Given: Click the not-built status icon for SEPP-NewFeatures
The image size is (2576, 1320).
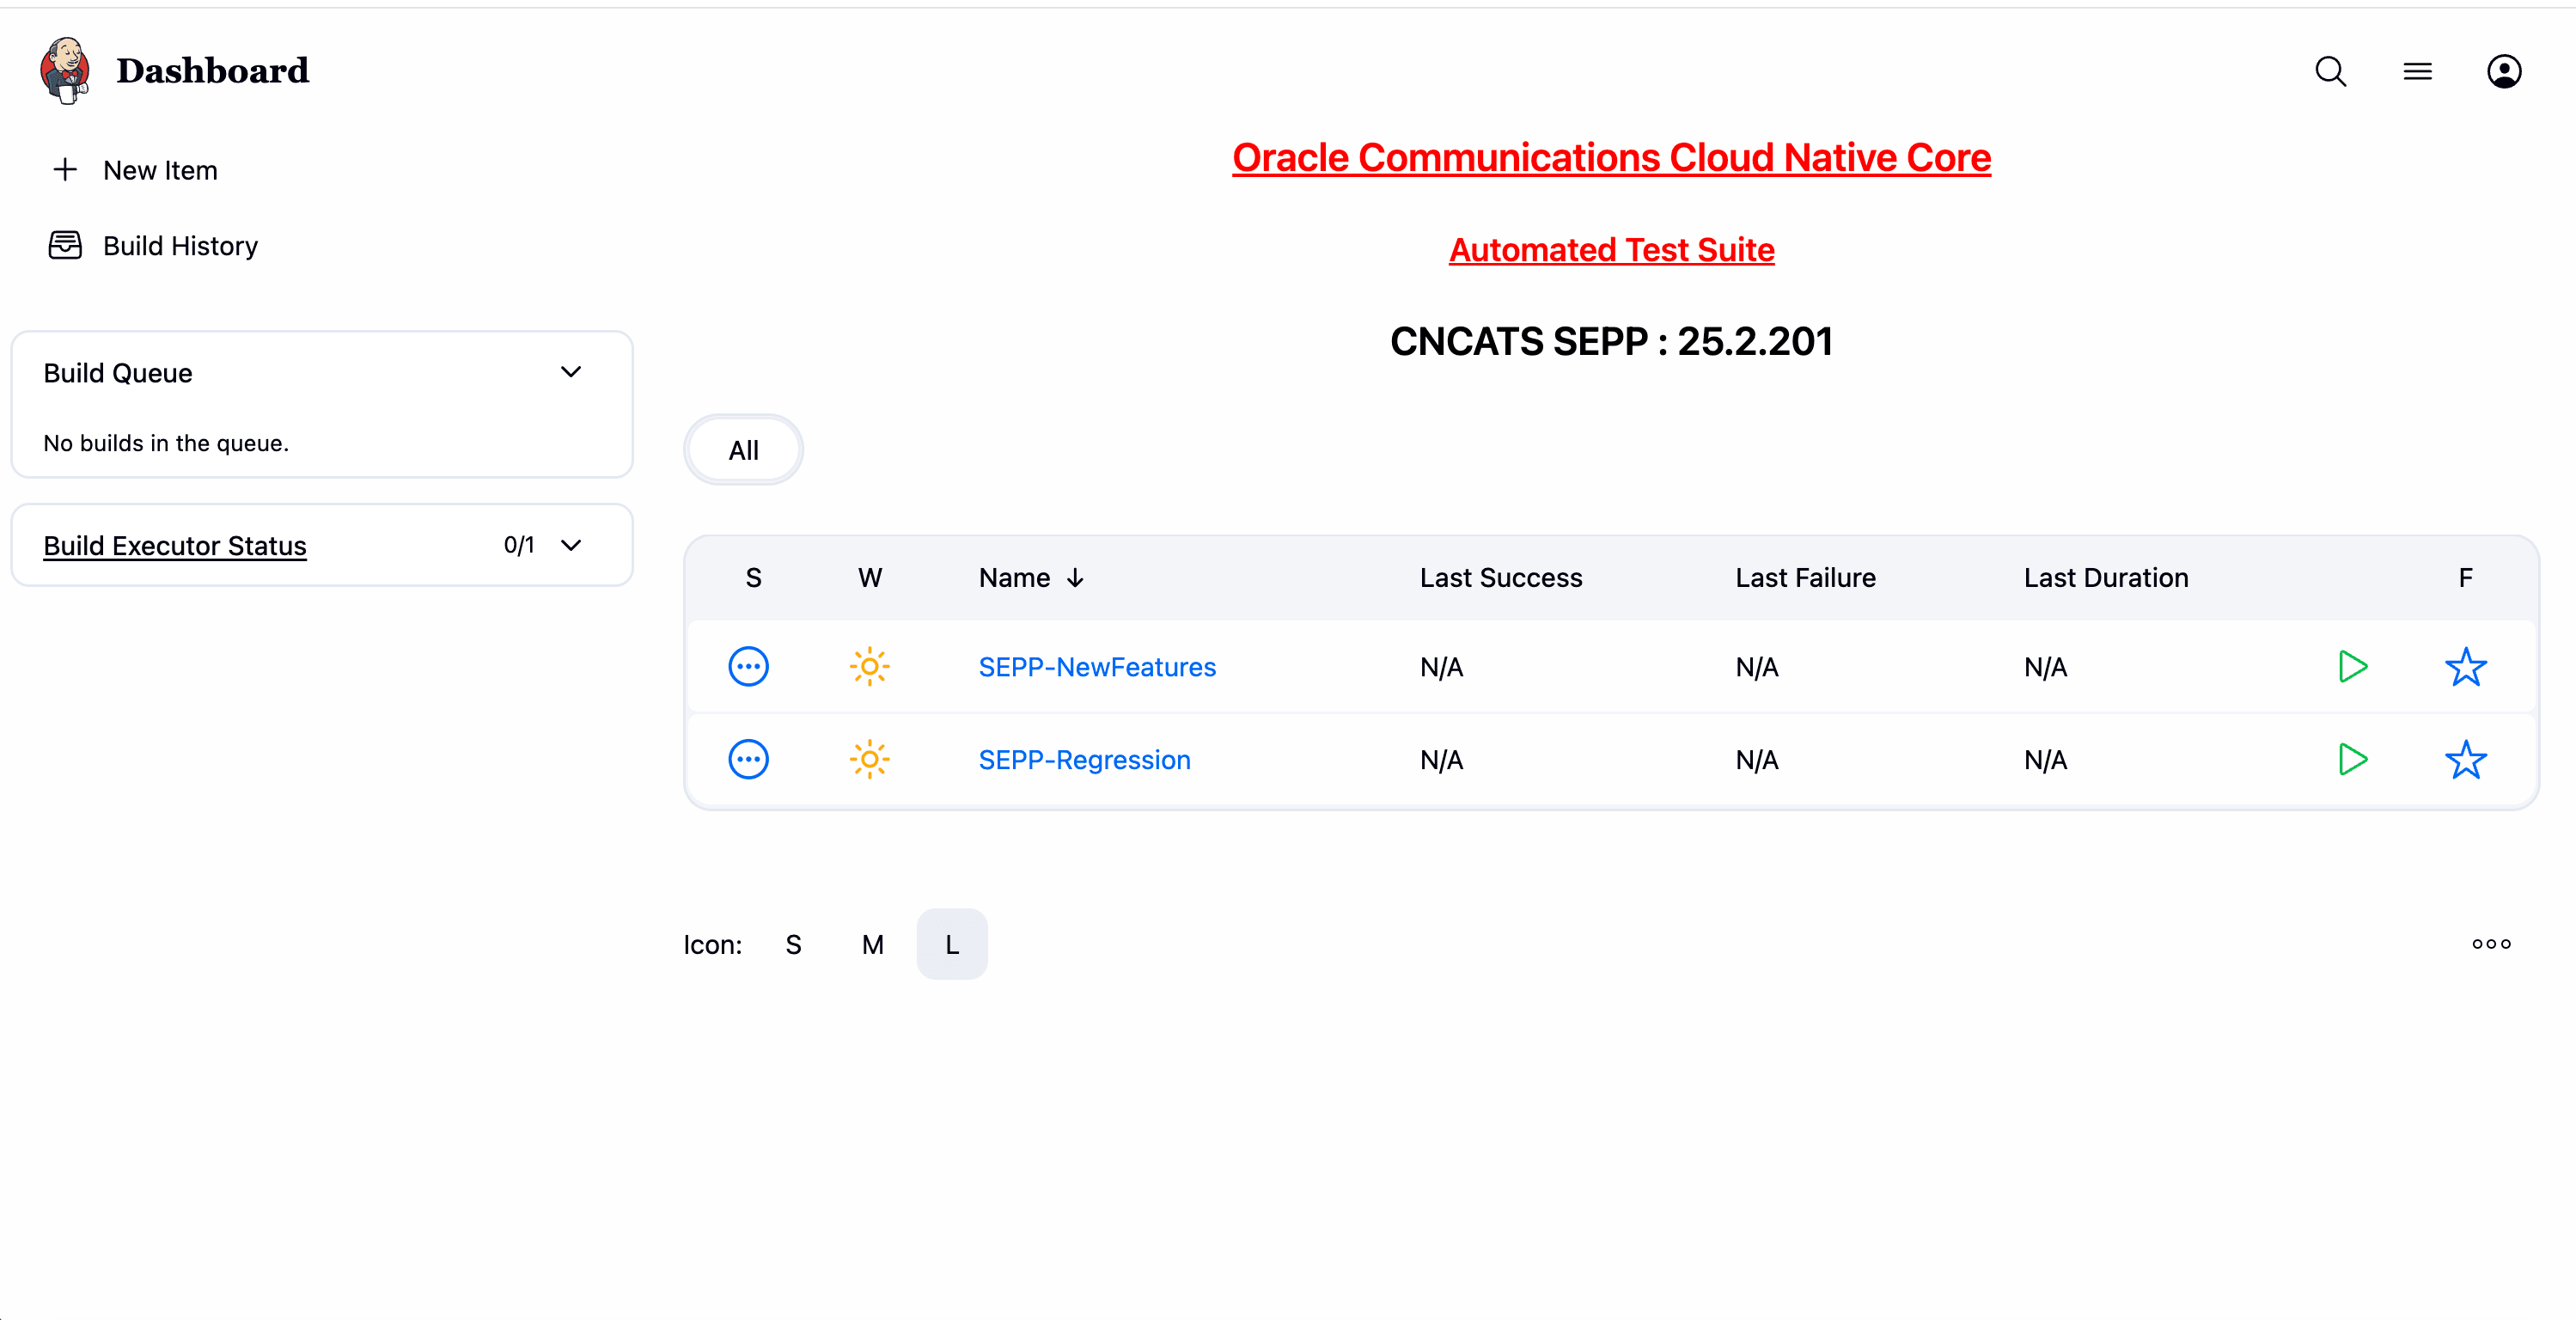Looking at the screenshot, I should click(748, 667).
